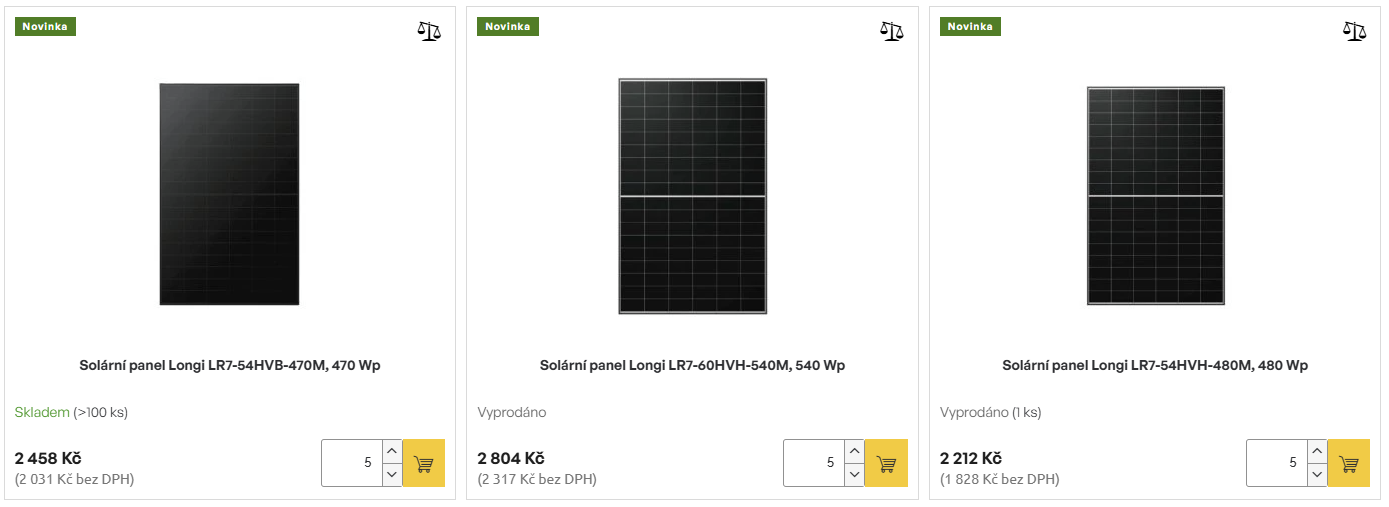Click the 540 Wp panel product image
The width and height of the screenshot is (1389, 507).
(692, 196)
